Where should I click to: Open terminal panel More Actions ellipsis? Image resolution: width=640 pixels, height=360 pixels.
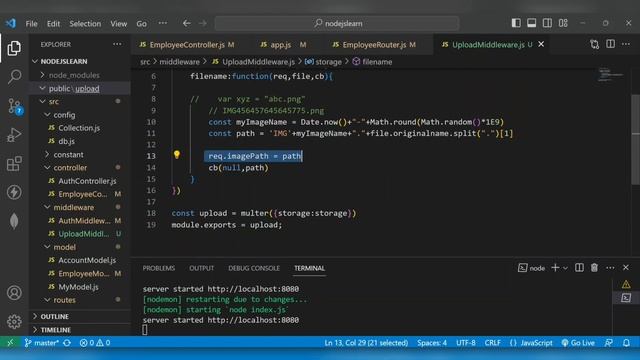coord(610,268)
